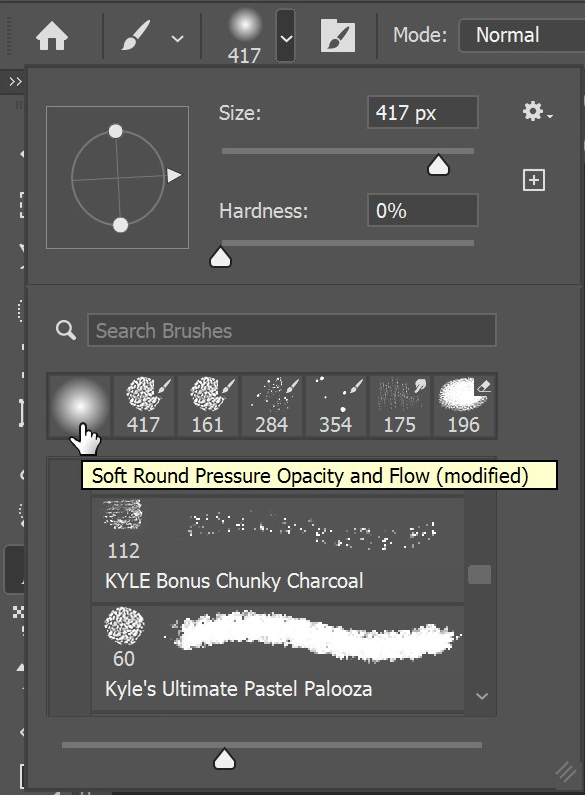The image size is (585, 795).
Task: Collapse the brush preset picker dropdown arrow
Action: (285, 37)
